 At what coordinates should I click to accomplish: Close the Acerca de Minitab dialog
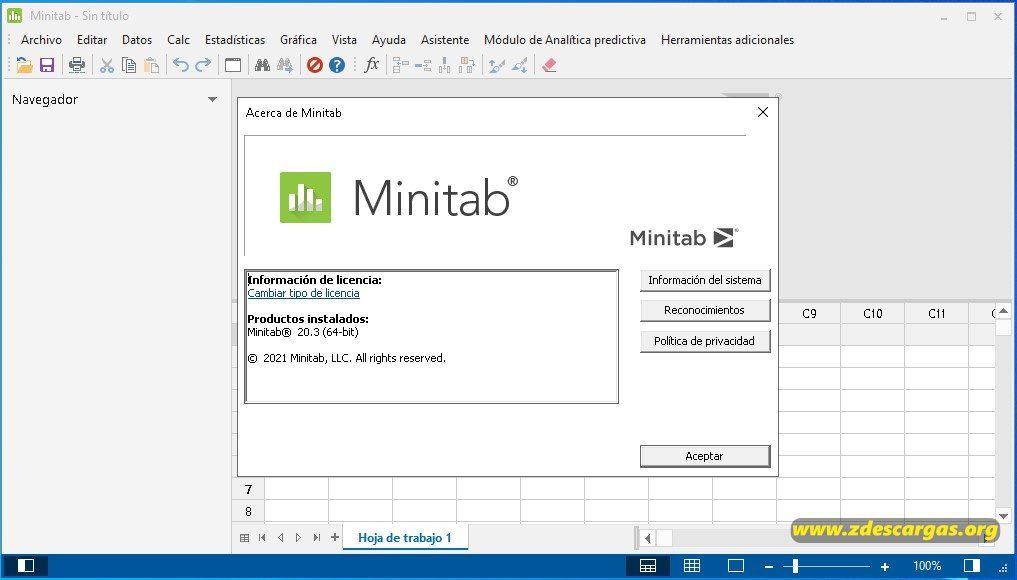pyautogui.click(x=763, y=112)
